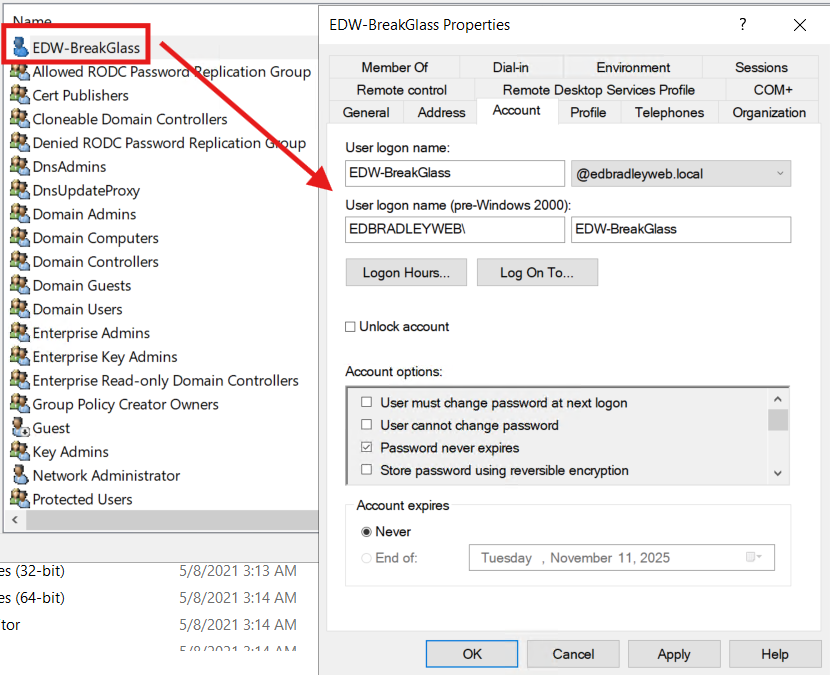Select the Enterprise Admins group icon
The width and height of the screenshot is (830, 675).
20,332
